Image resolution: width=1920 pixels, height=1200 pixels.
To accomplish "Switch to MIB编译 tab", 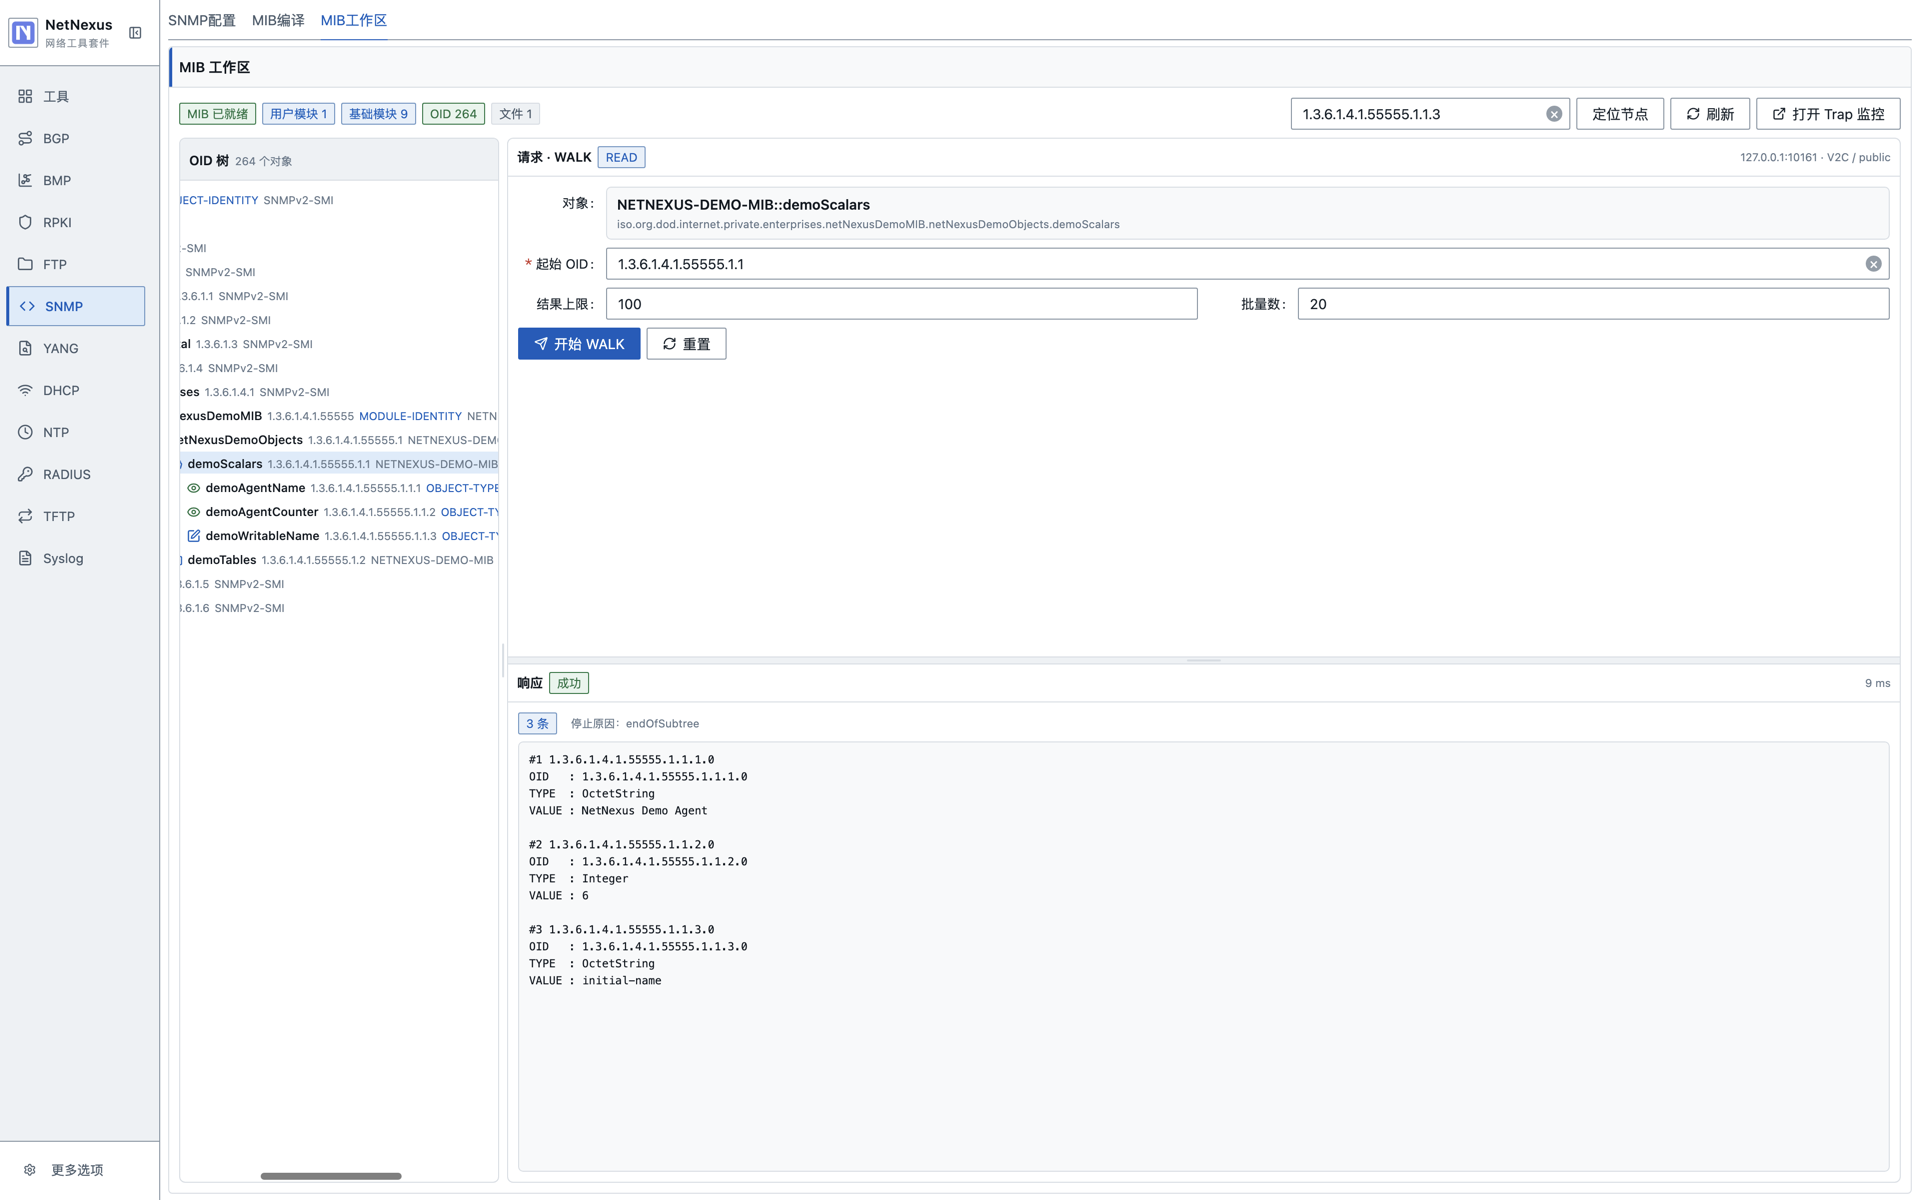I will 278,20.
